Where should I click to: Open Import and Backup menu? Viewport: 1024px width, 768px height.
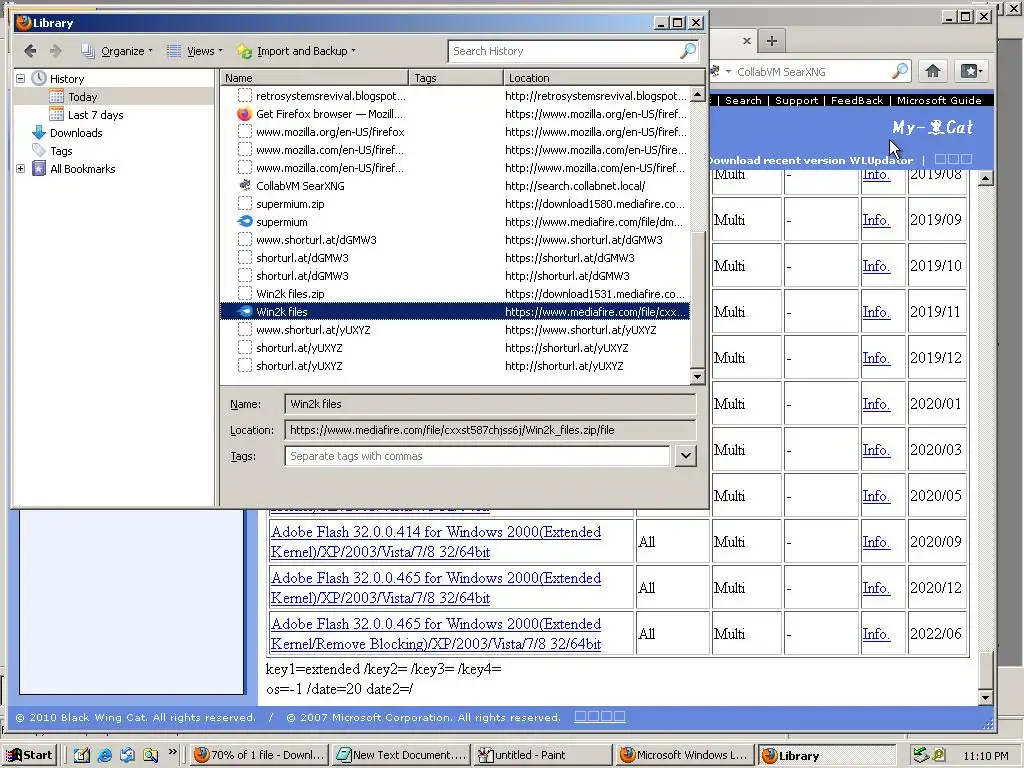pos(296,51)
